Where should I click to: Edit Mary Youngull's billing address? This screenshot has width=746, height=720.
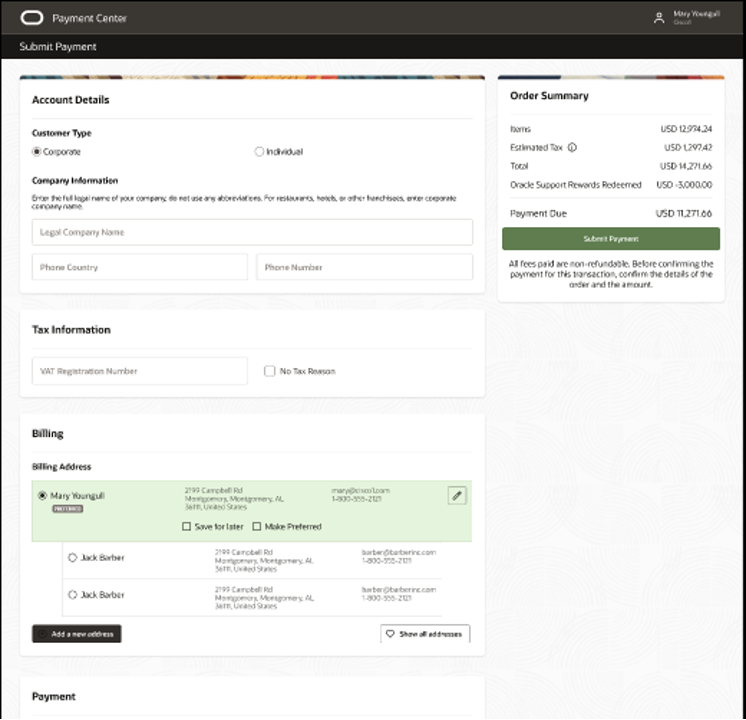point(457,496)
